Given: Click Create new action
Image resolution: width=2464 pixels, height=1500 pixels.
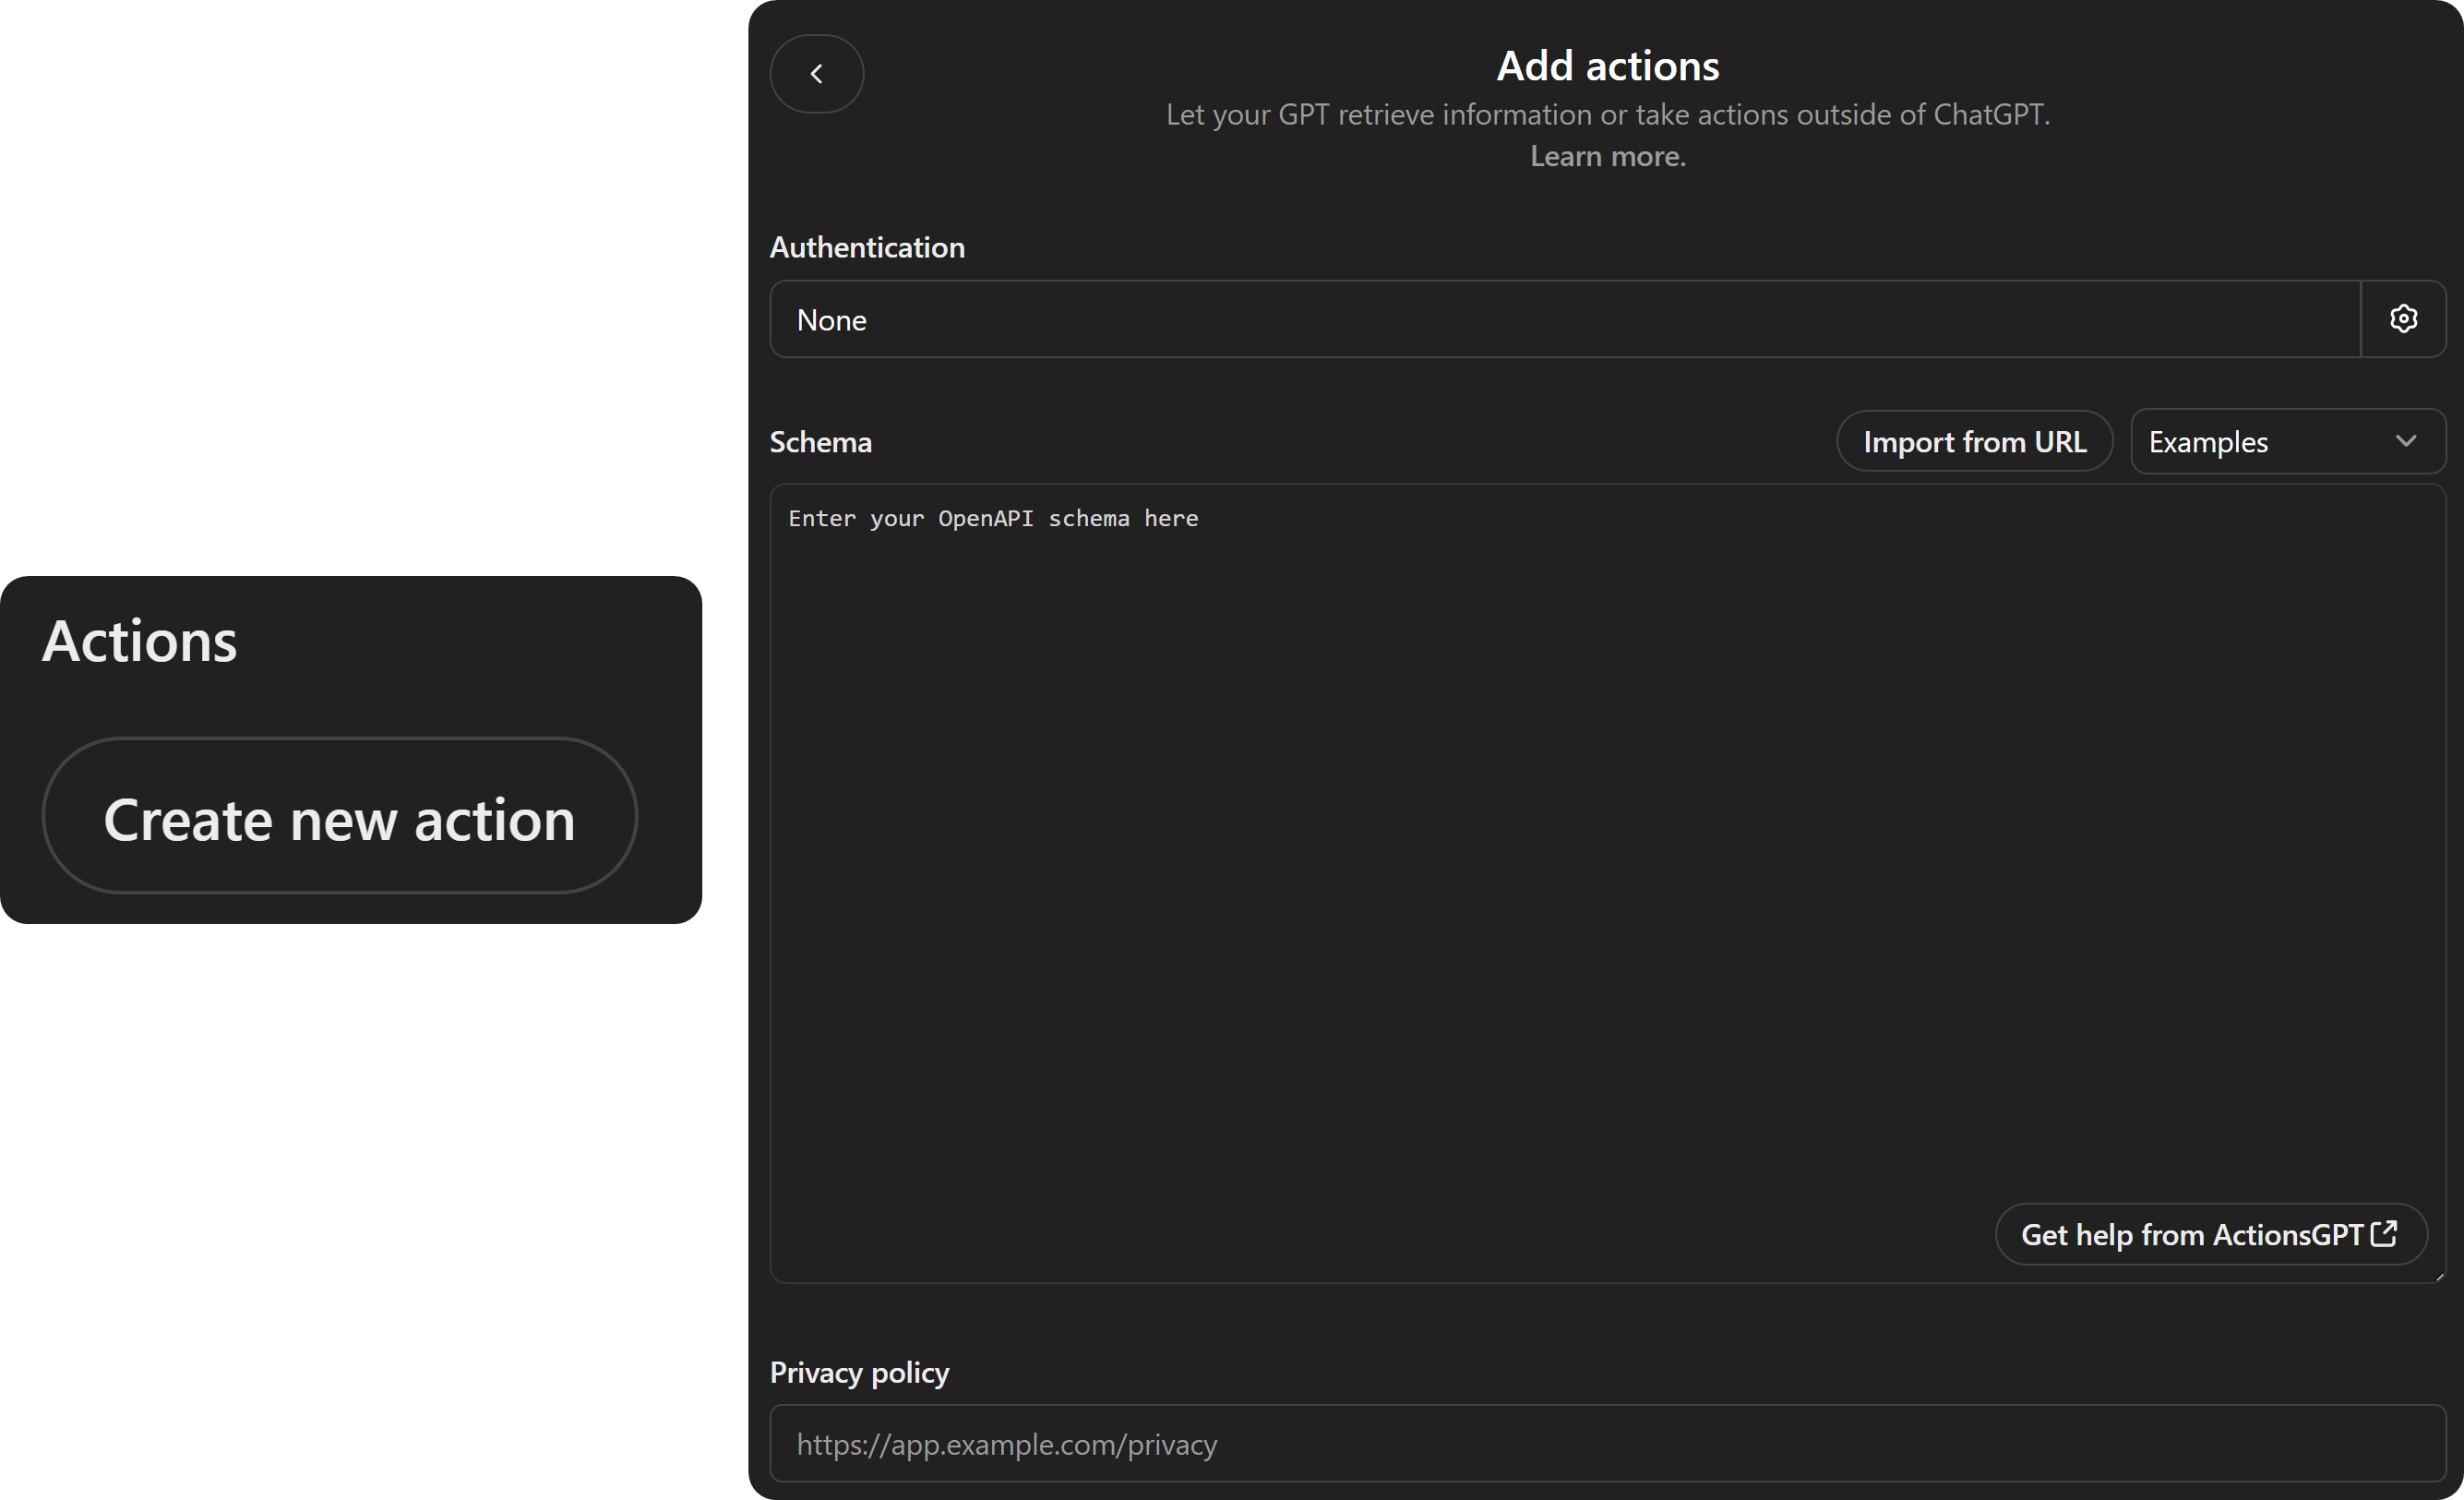Looking at the screenshot, I should click(339, 817).
